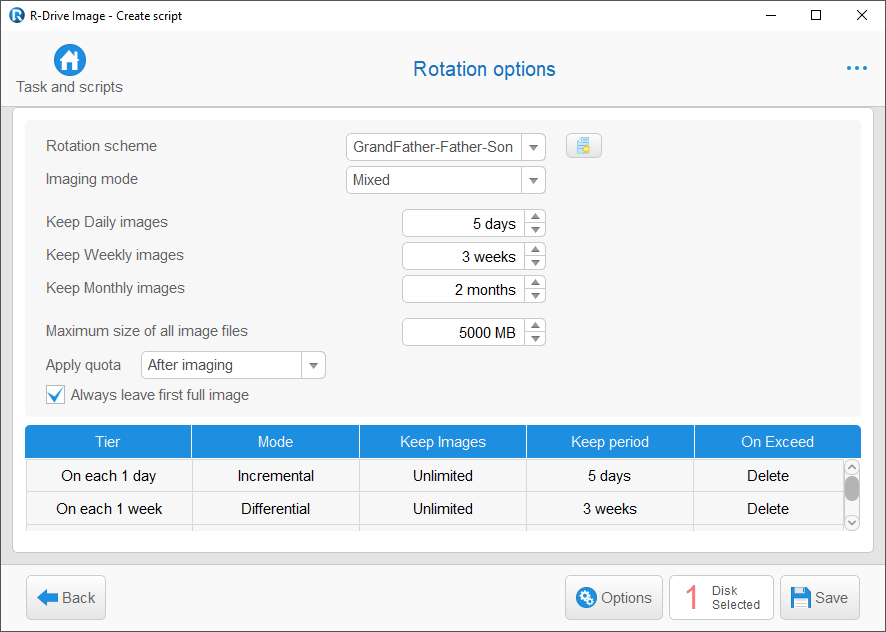Maximize the R-Drive Image window
Image resolution: width=886 pixels, height=632 pixels.
[x=816, y=15]
